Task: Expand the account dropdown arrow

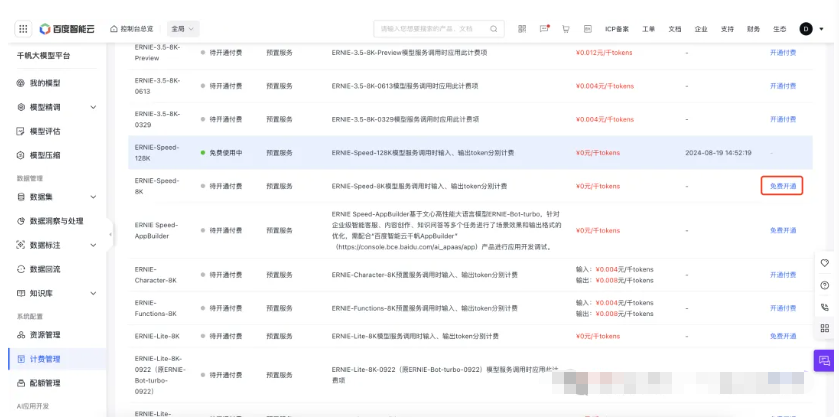Action: (821, 29)
